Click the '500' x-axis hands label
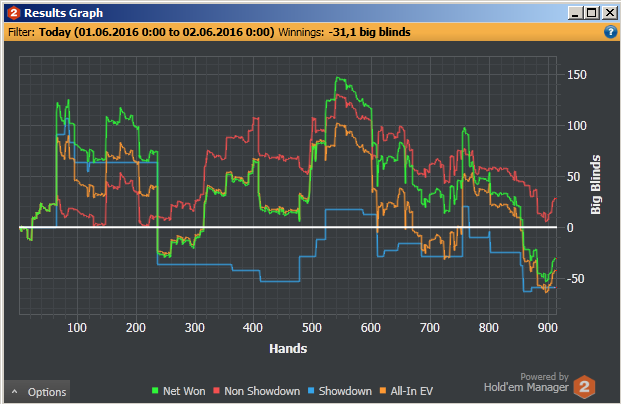The width and height of the screenshot is (623, 407). [312, 328]
